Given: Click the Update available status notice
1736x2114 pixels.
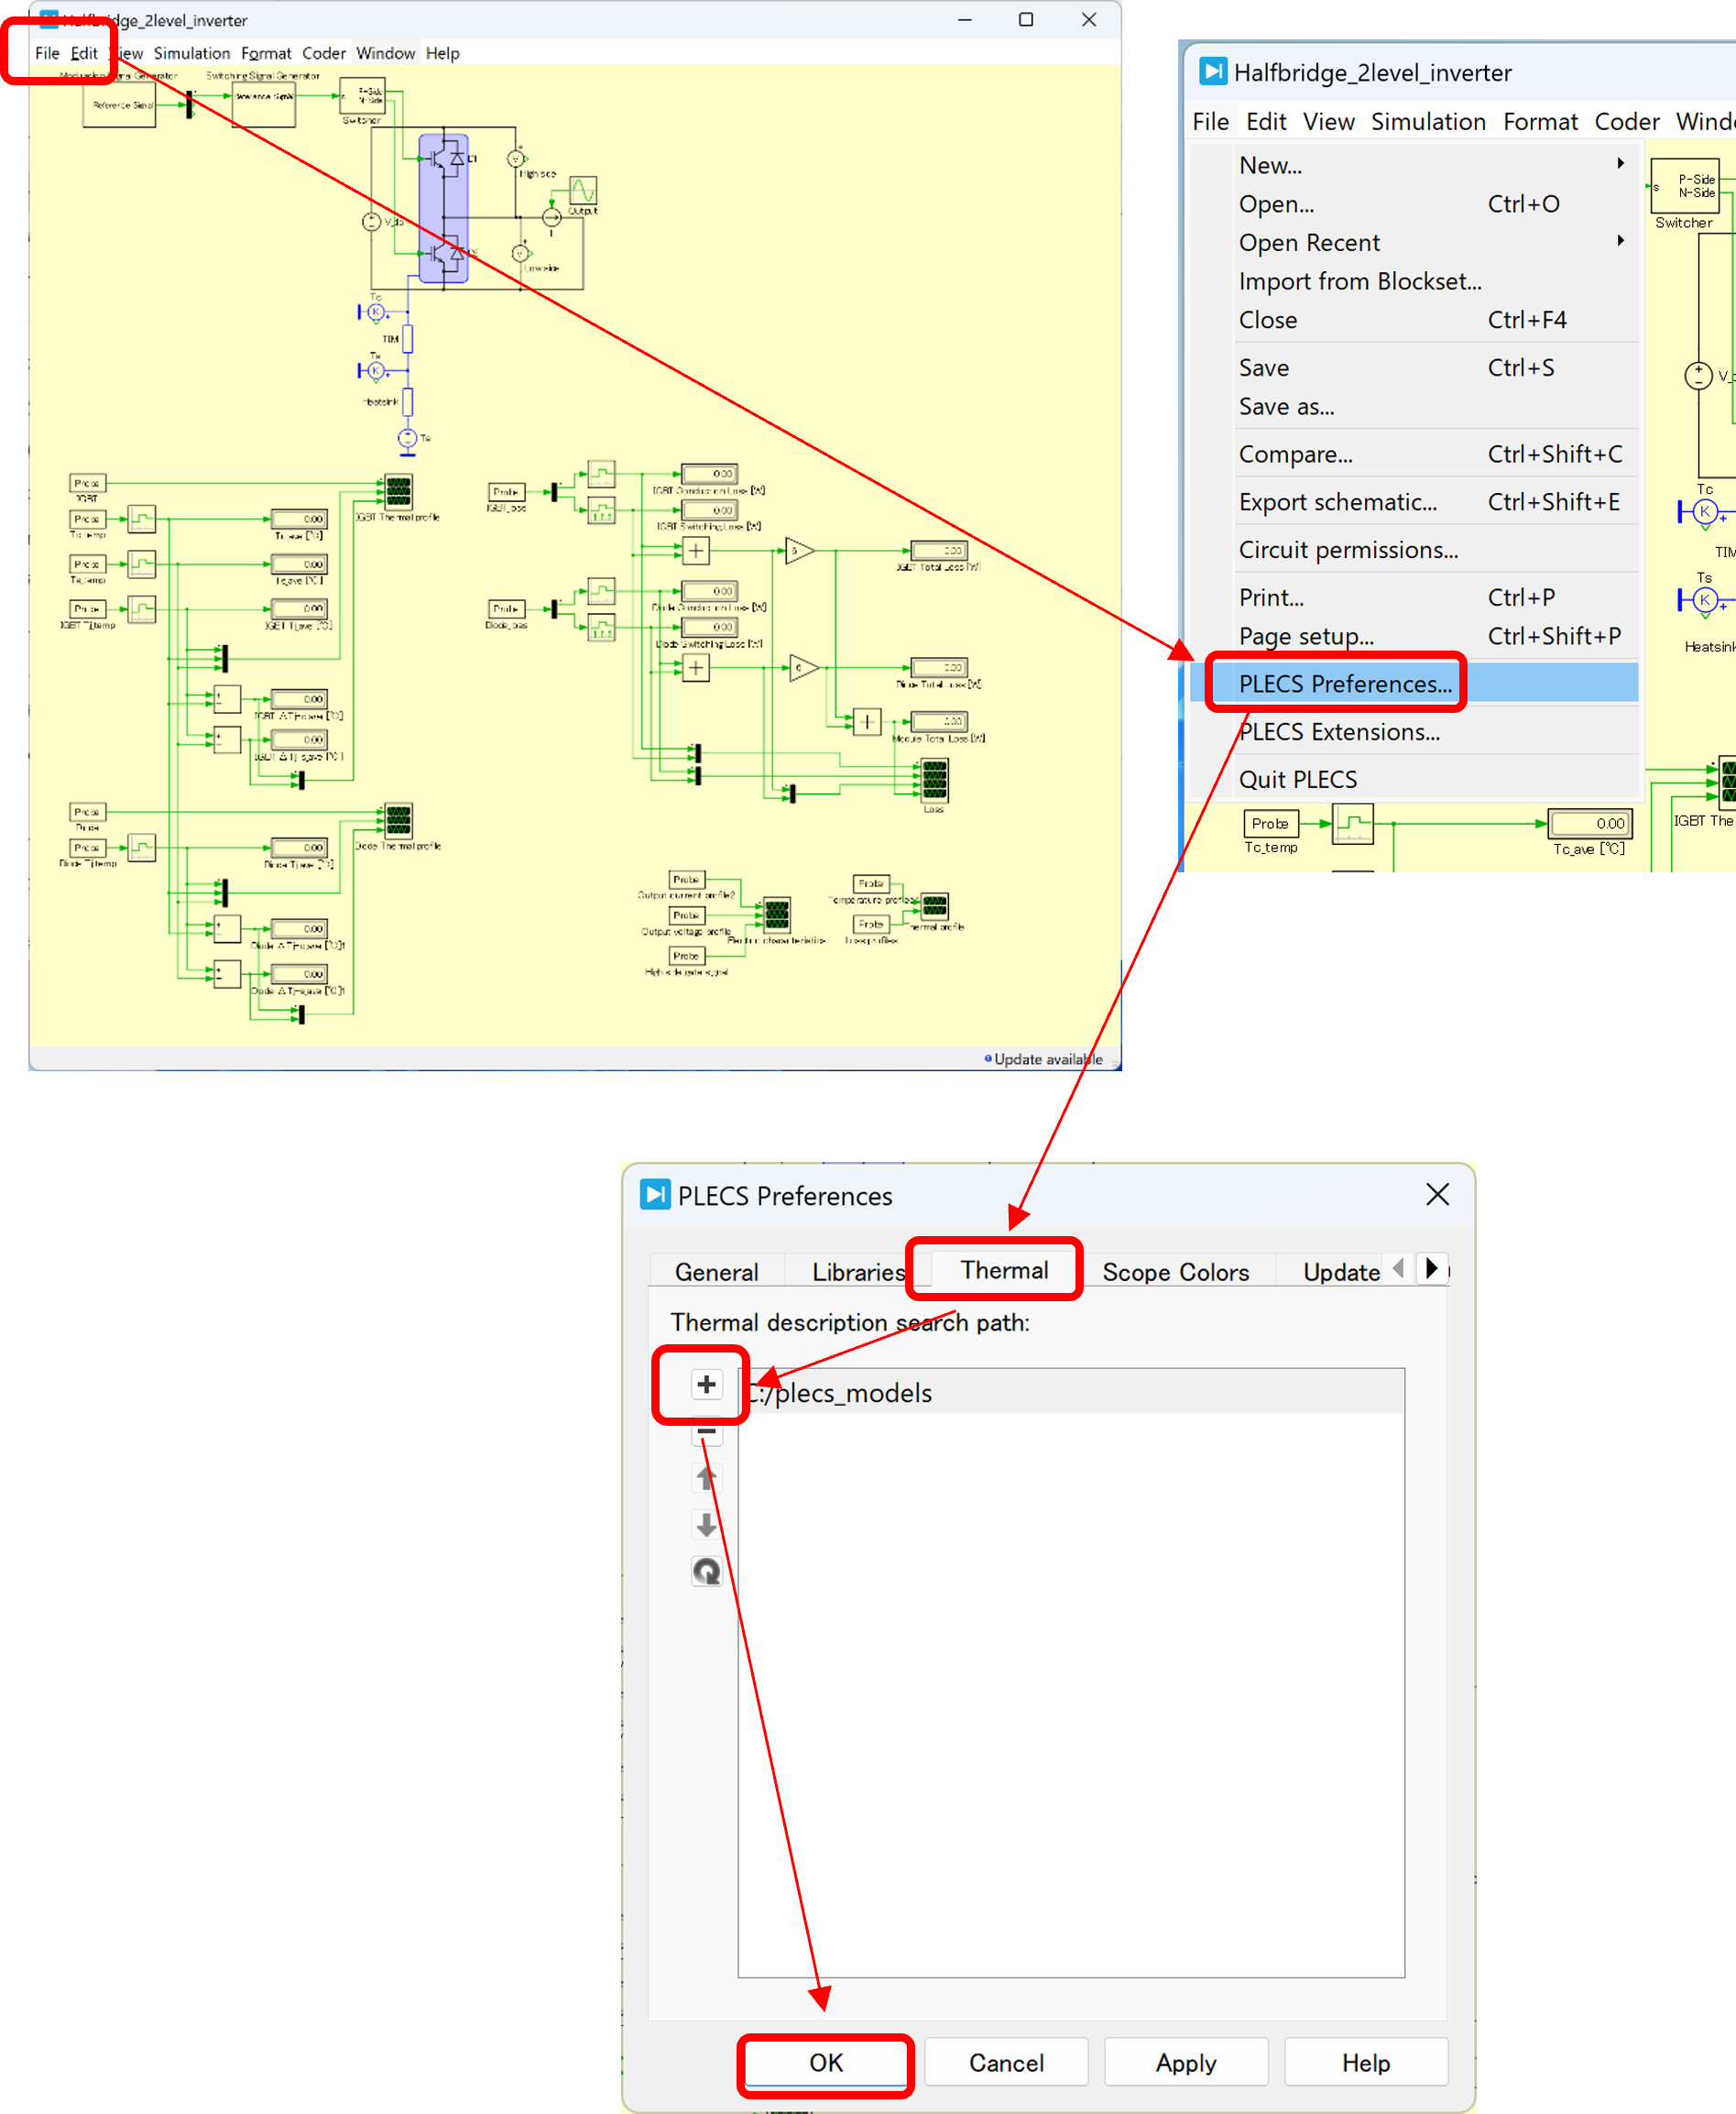Looking at the screenshot, I should click(x=1046, y=1059).
